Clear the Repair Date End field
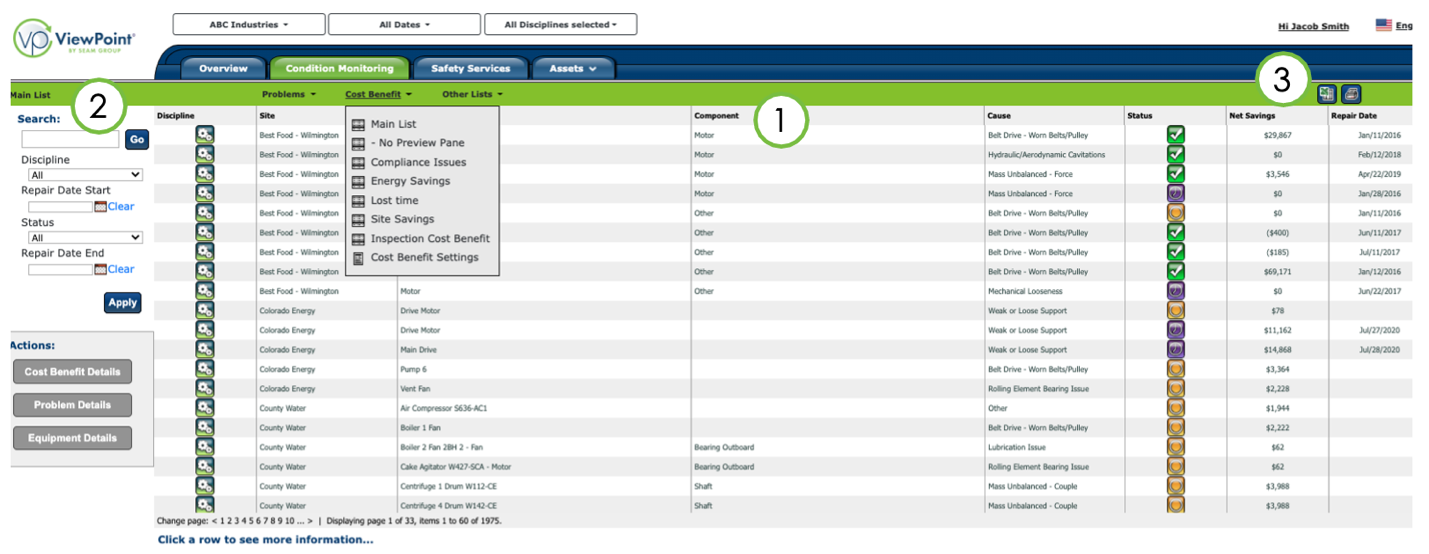 (121, 269)
